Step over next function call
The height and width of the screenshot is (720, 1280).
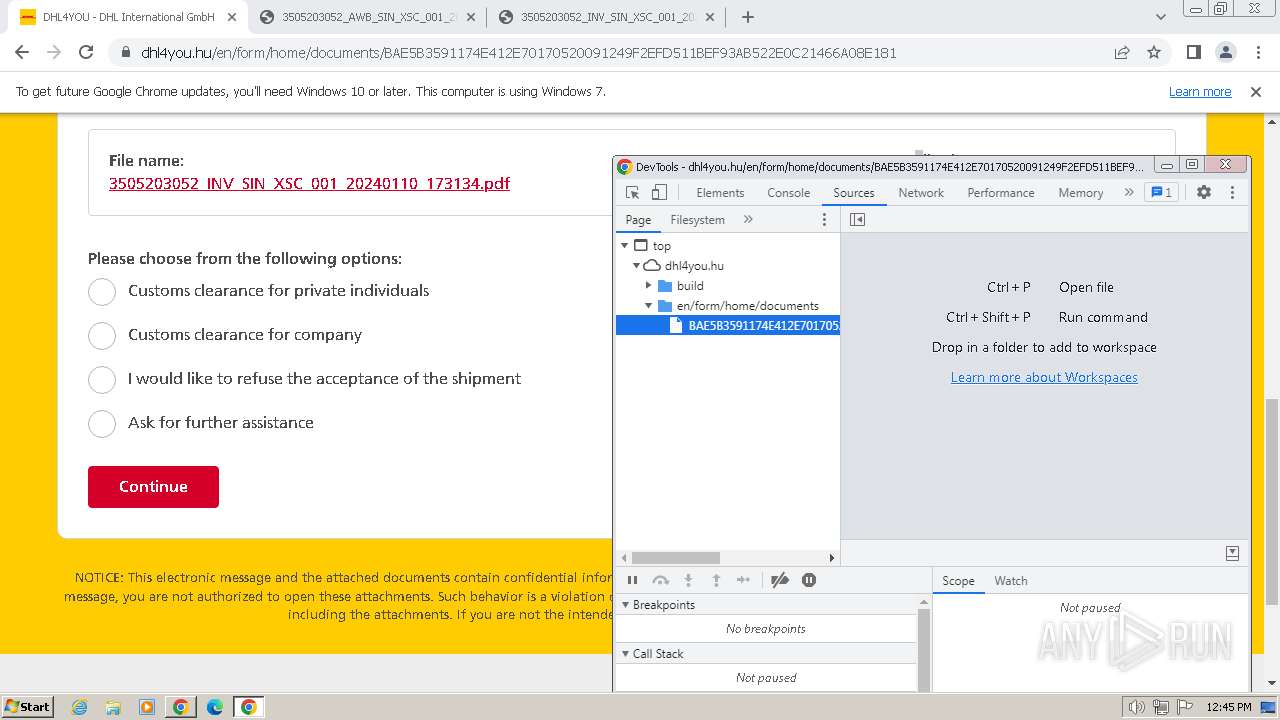pos(660,580)
